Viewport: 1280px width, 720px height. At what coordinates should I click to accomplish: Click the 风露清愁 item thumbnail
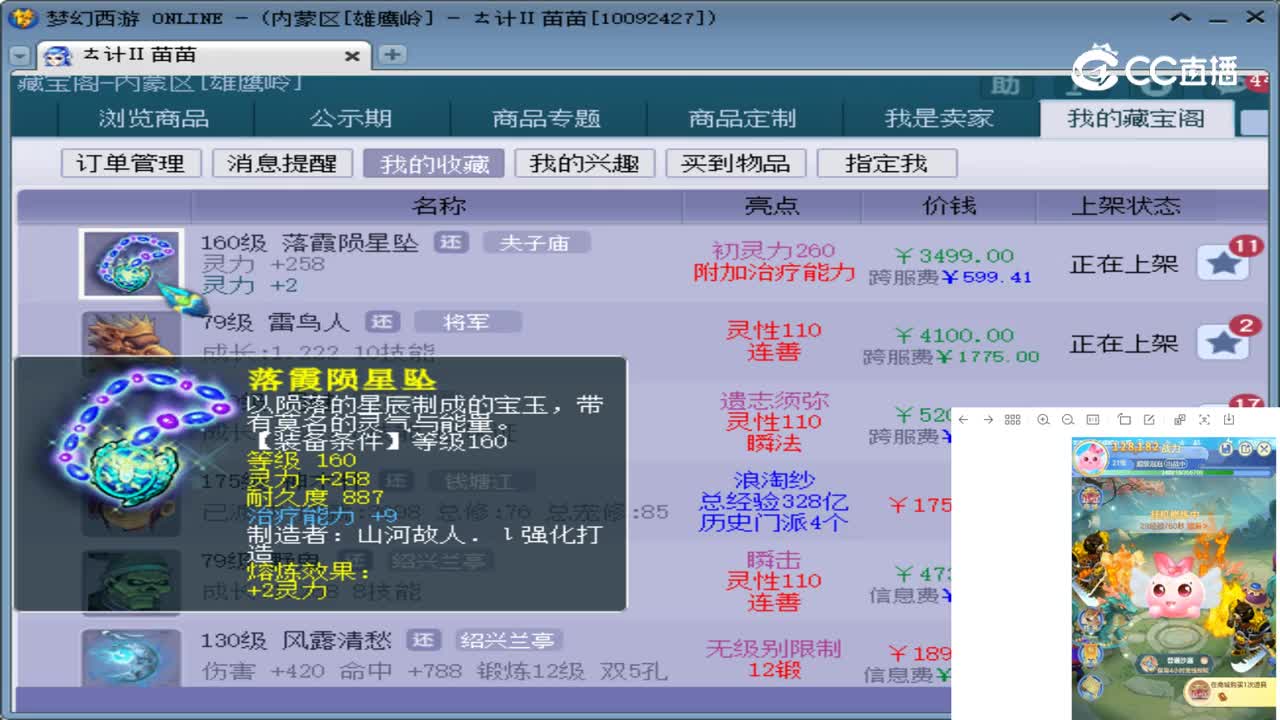130,662
